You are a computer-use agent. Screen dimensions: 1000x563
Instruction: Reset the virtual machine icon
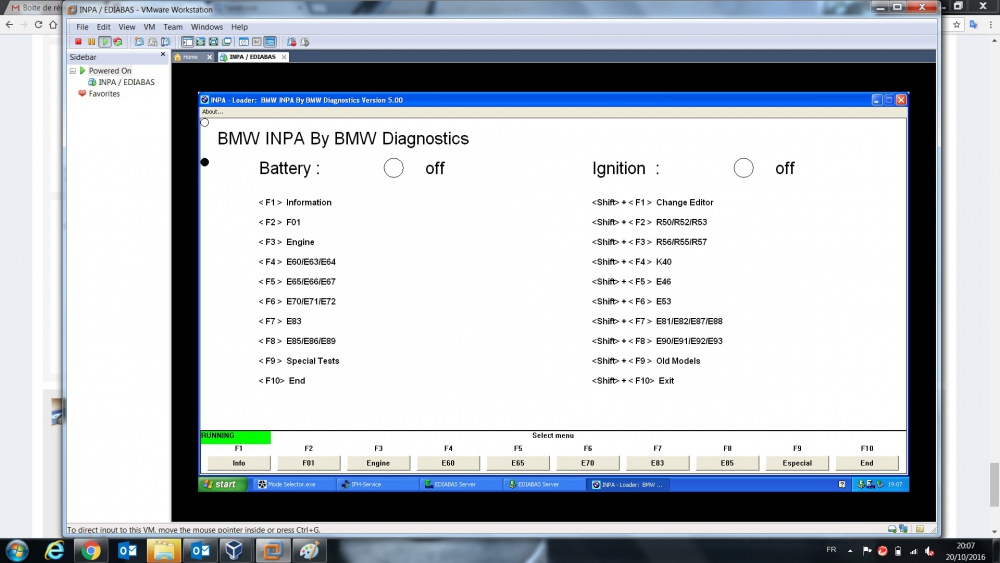coord(117,41)
